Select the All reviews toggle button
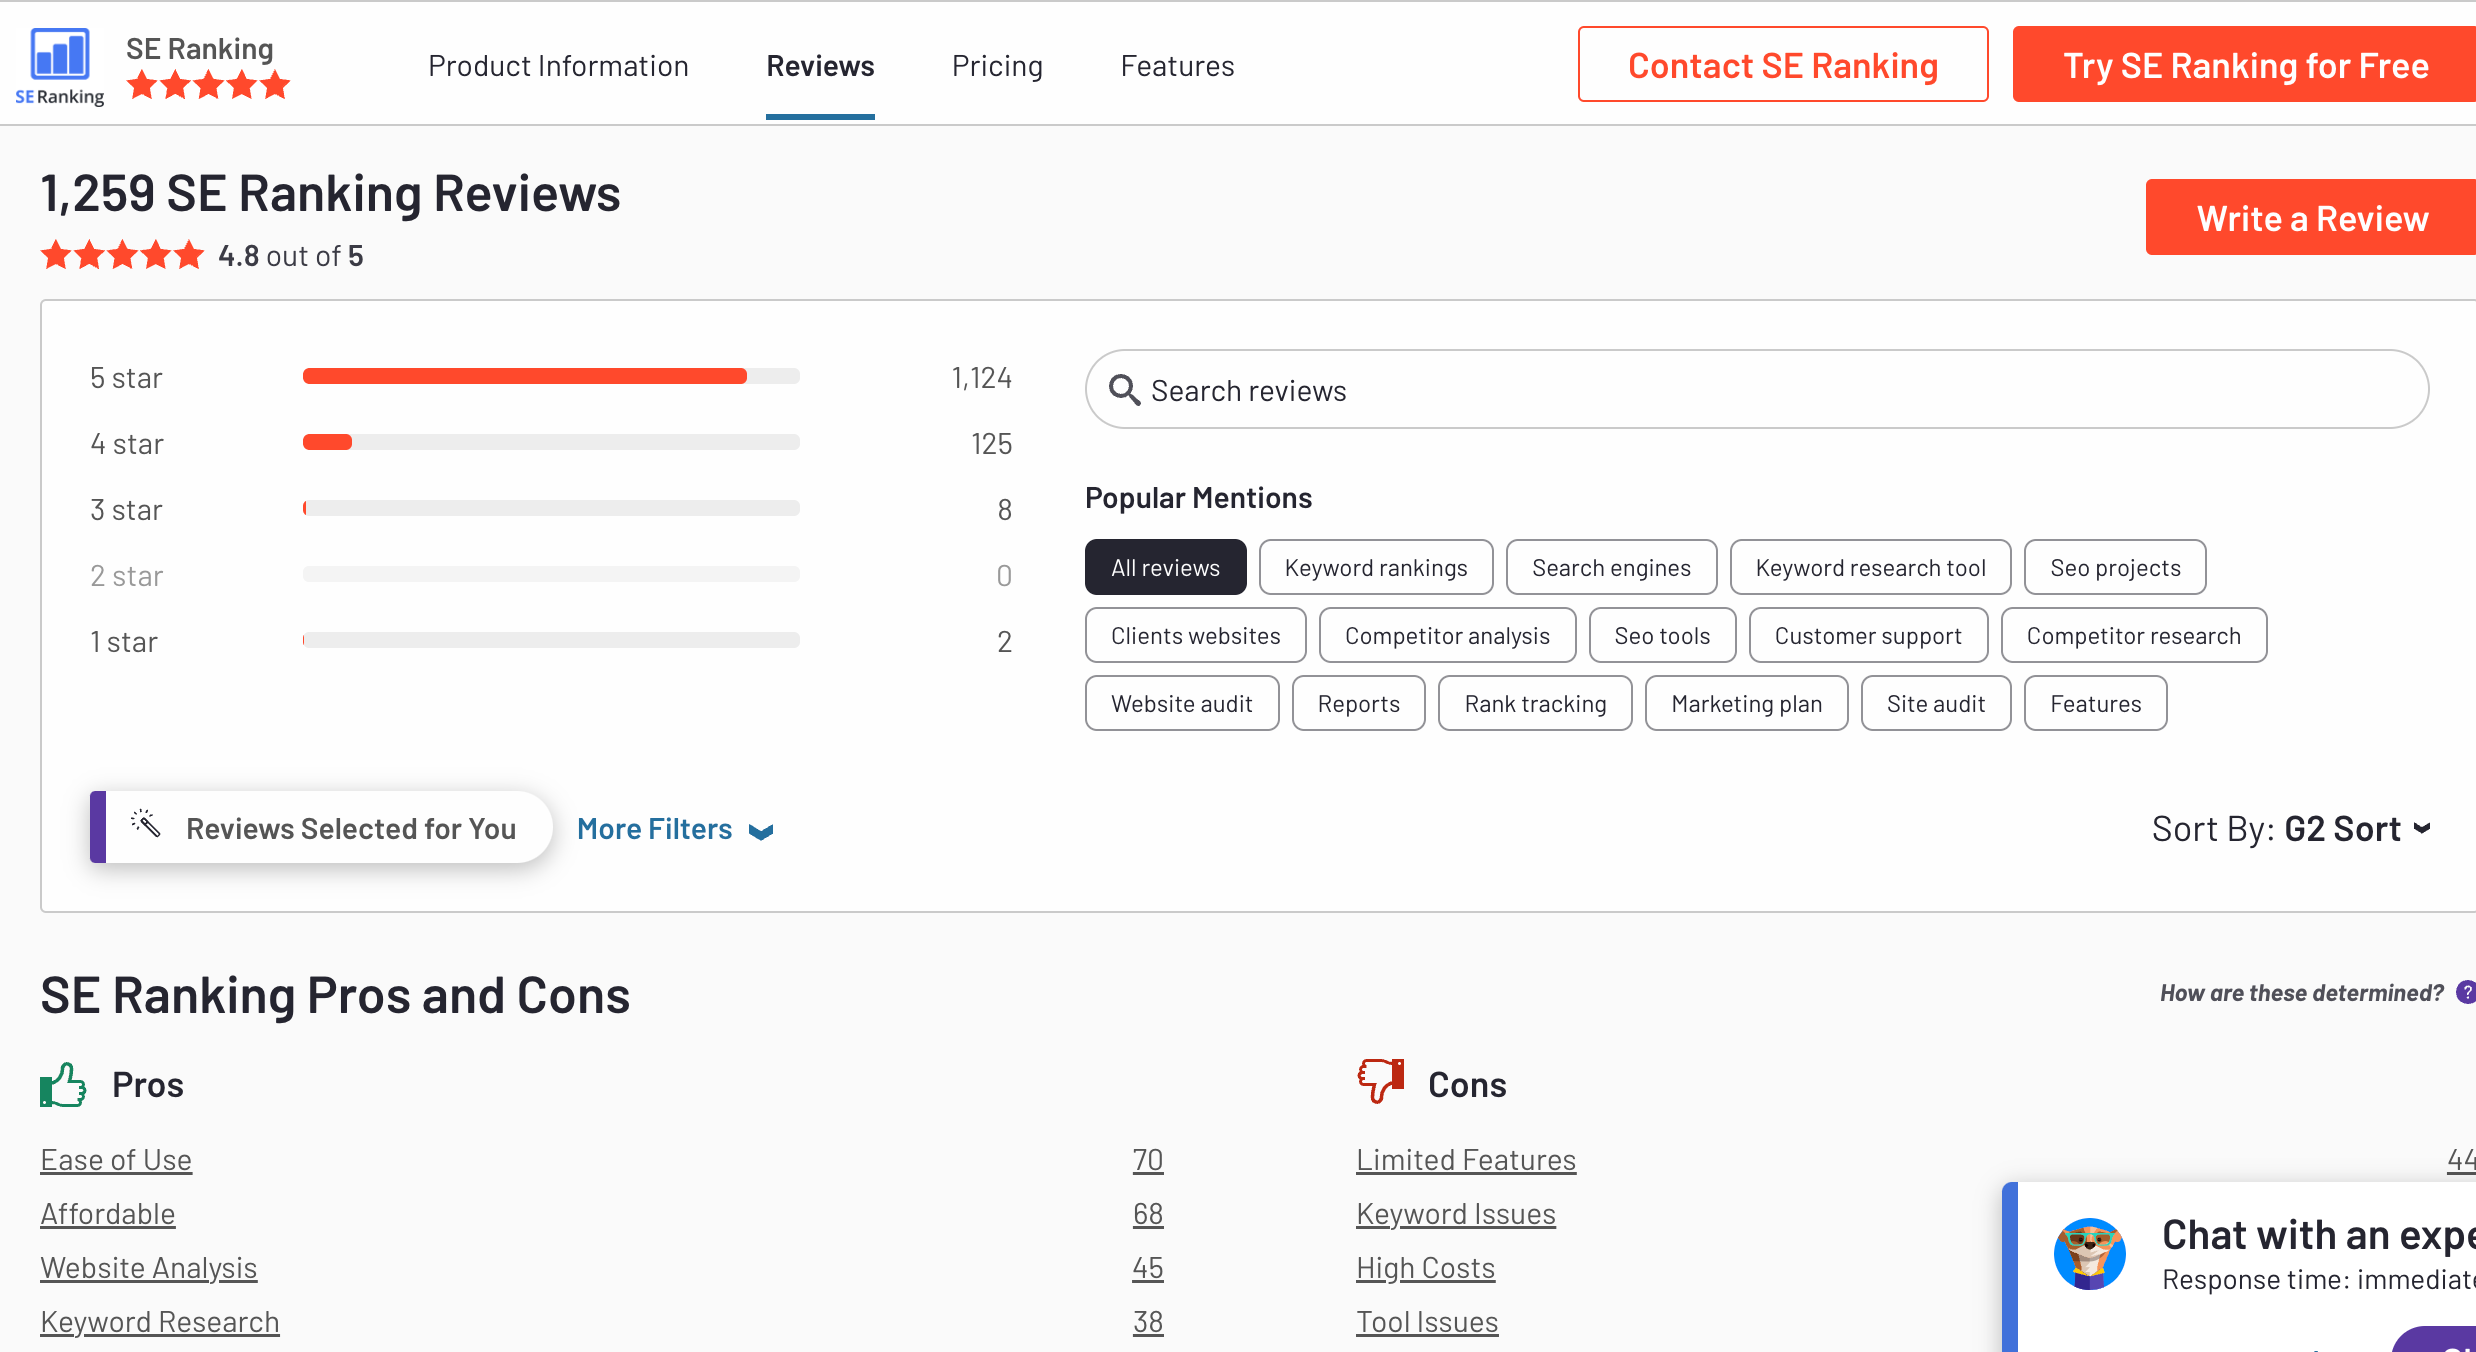The image size is (2476, 1352). (x=1166, y=568)
